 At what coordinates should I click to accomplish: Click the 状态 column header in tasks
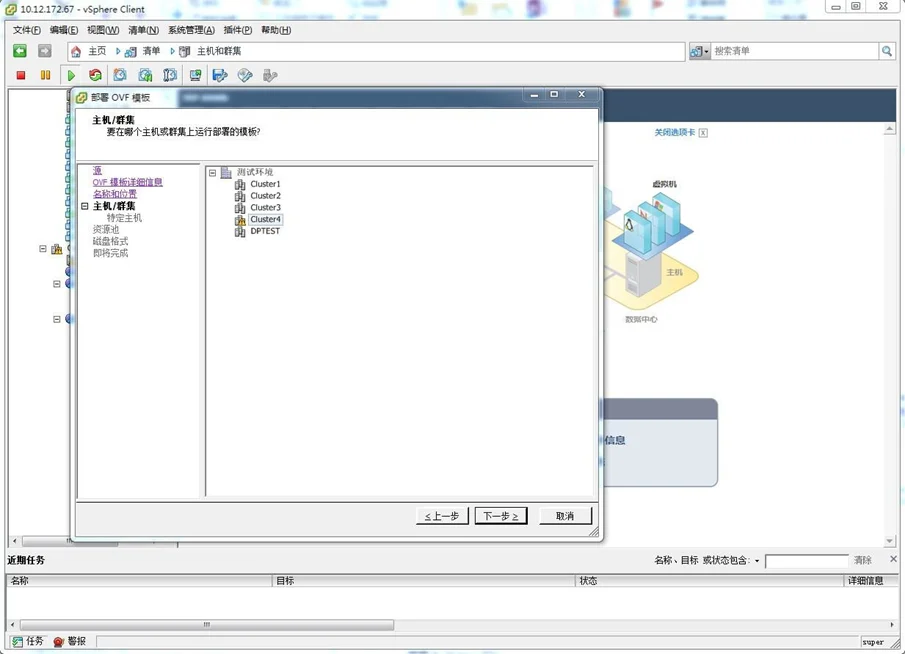click(709, 581)
